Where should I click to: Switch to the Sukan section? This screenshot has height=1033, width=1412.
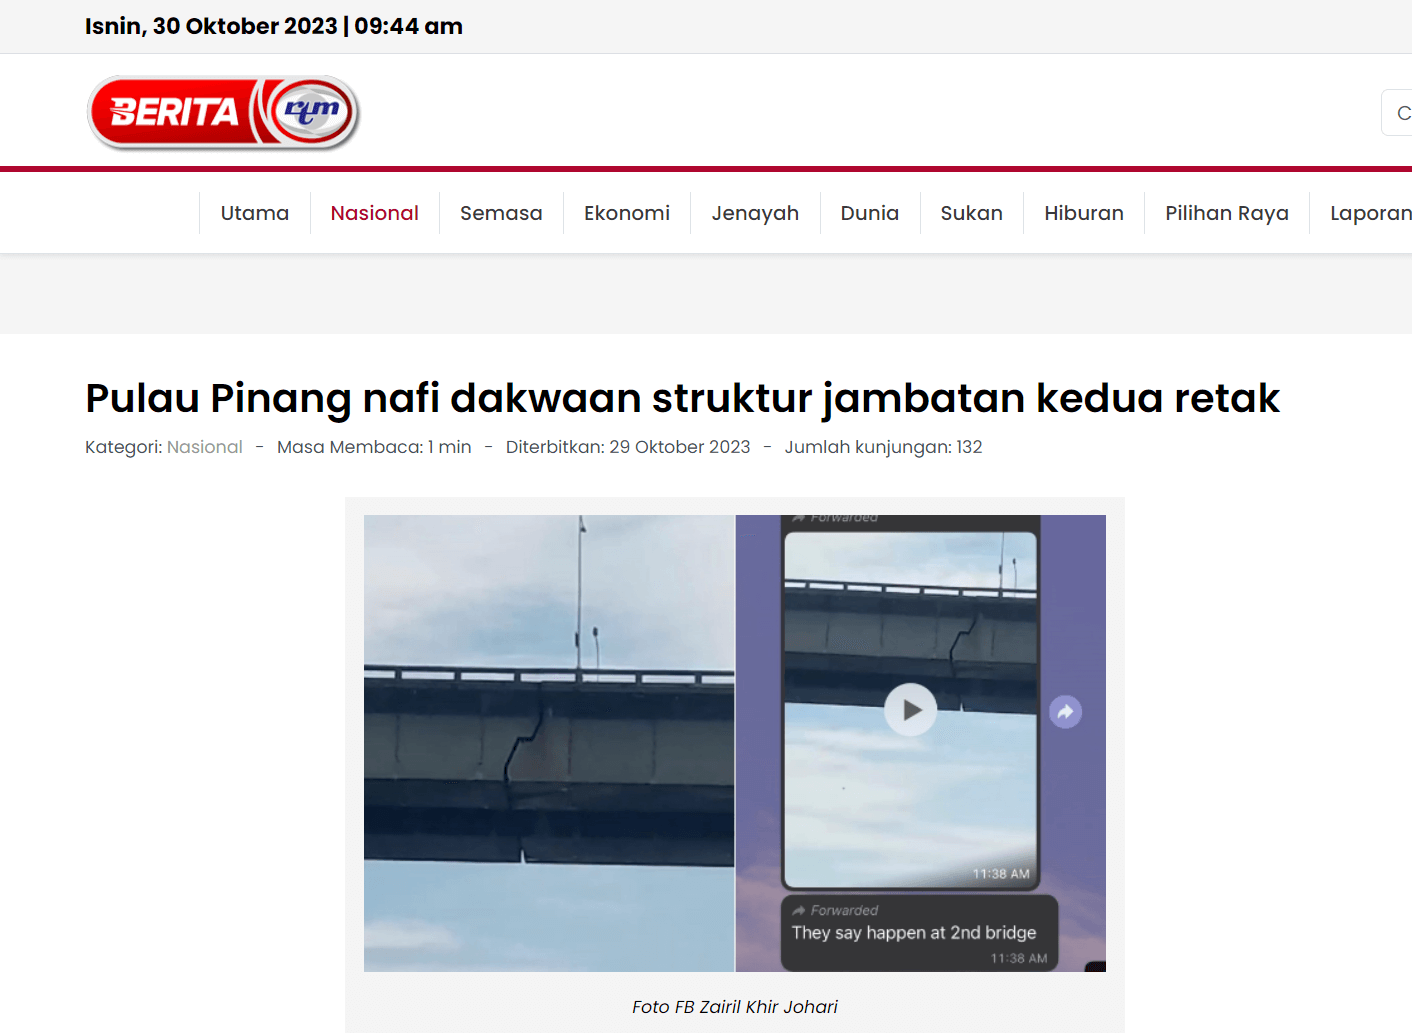(971, 213)
